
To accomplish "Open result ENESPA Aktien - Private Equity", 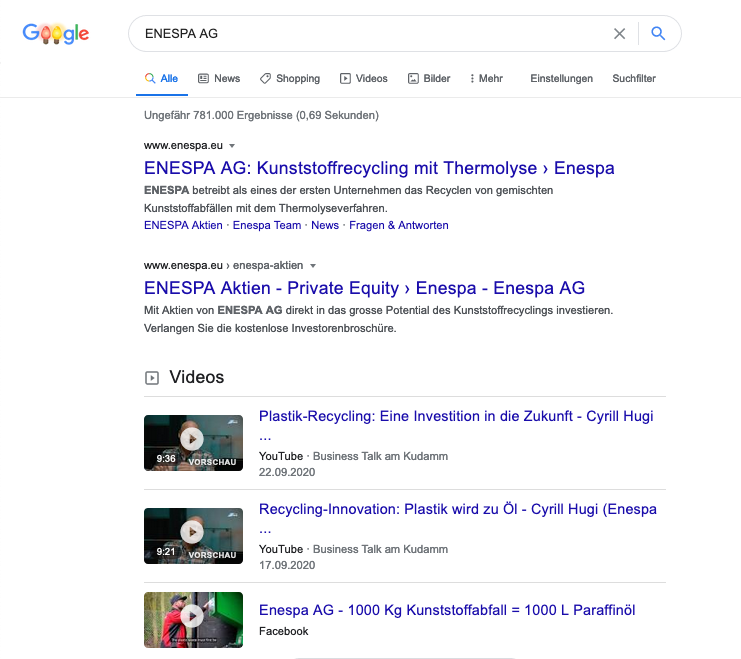I will [x=364, y=288].
